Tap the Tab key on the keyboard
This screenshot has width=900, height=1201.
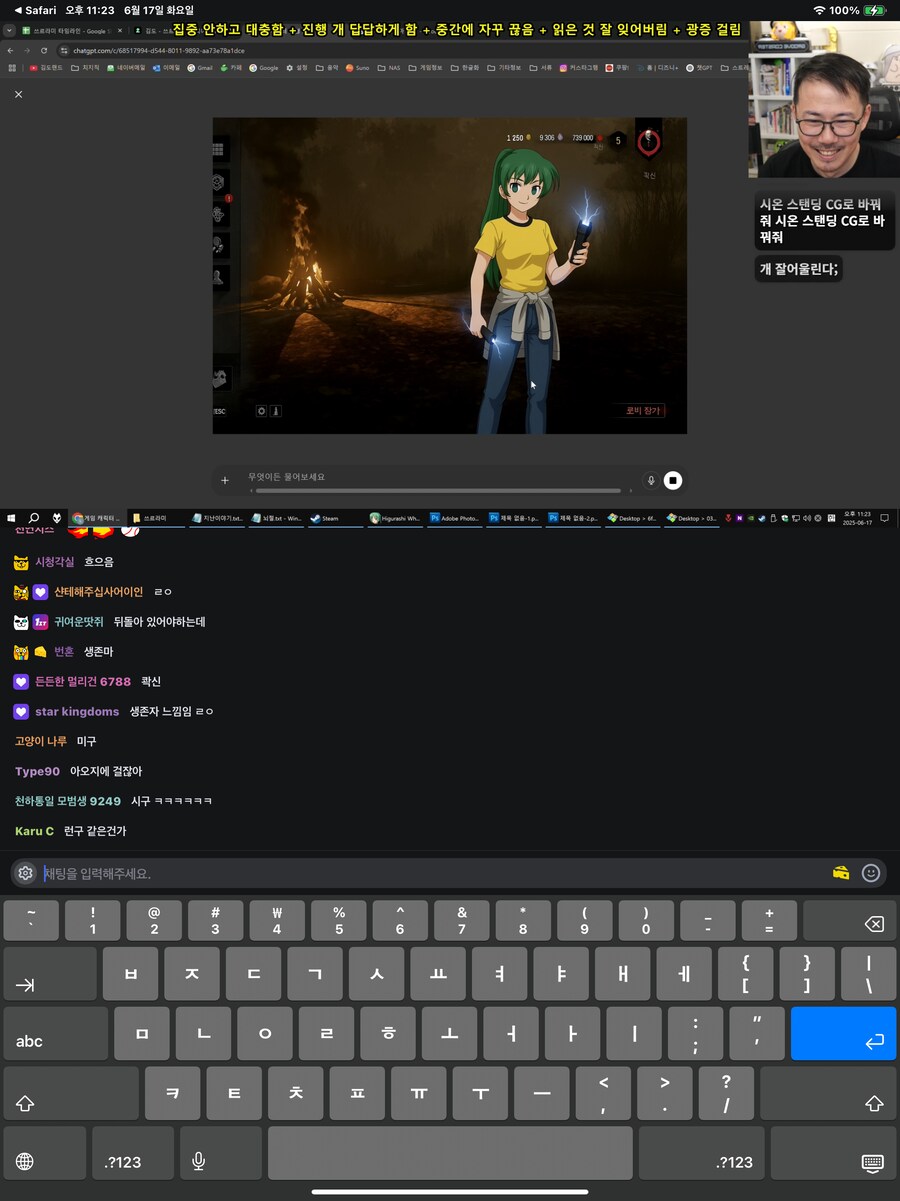click(50, 974)
